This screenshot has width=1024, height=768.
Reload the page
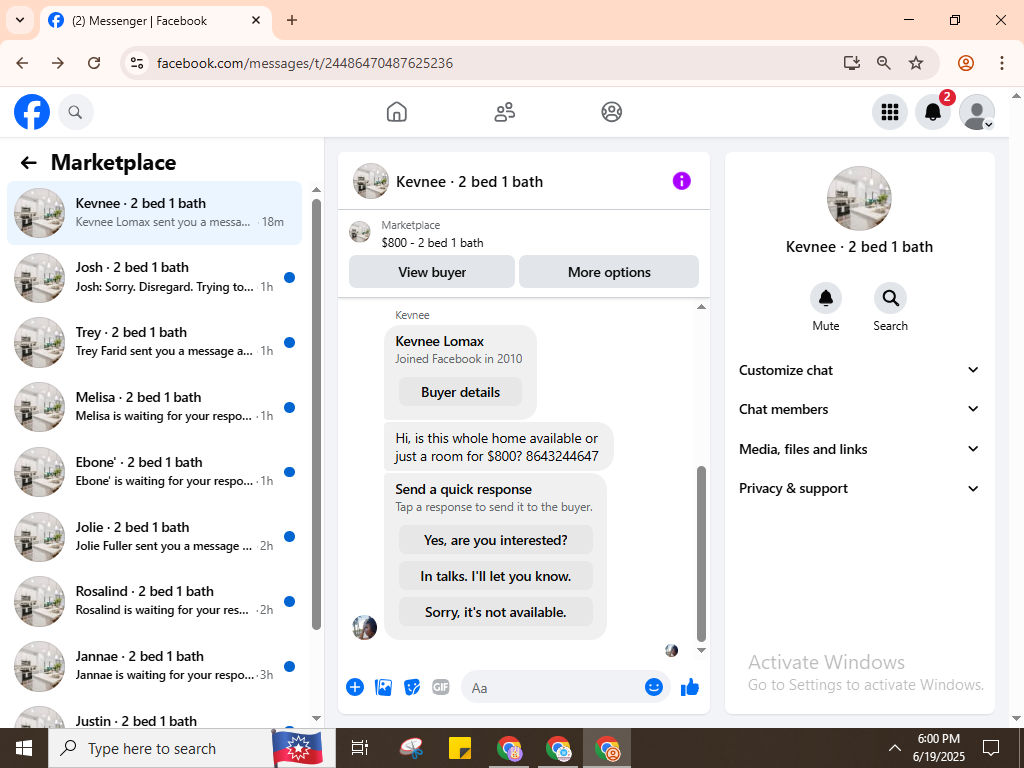tap(94, 63)
